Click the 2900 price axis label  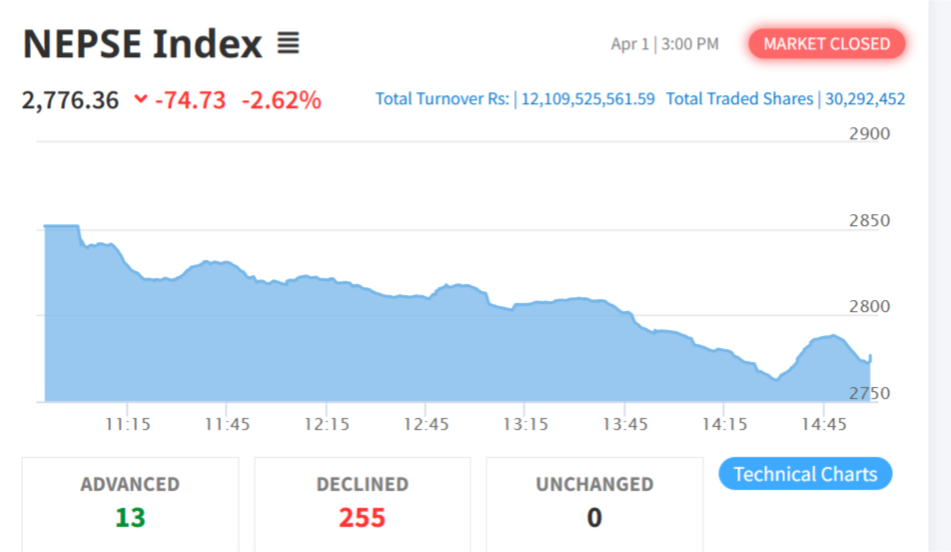click(x=868, y=134)
